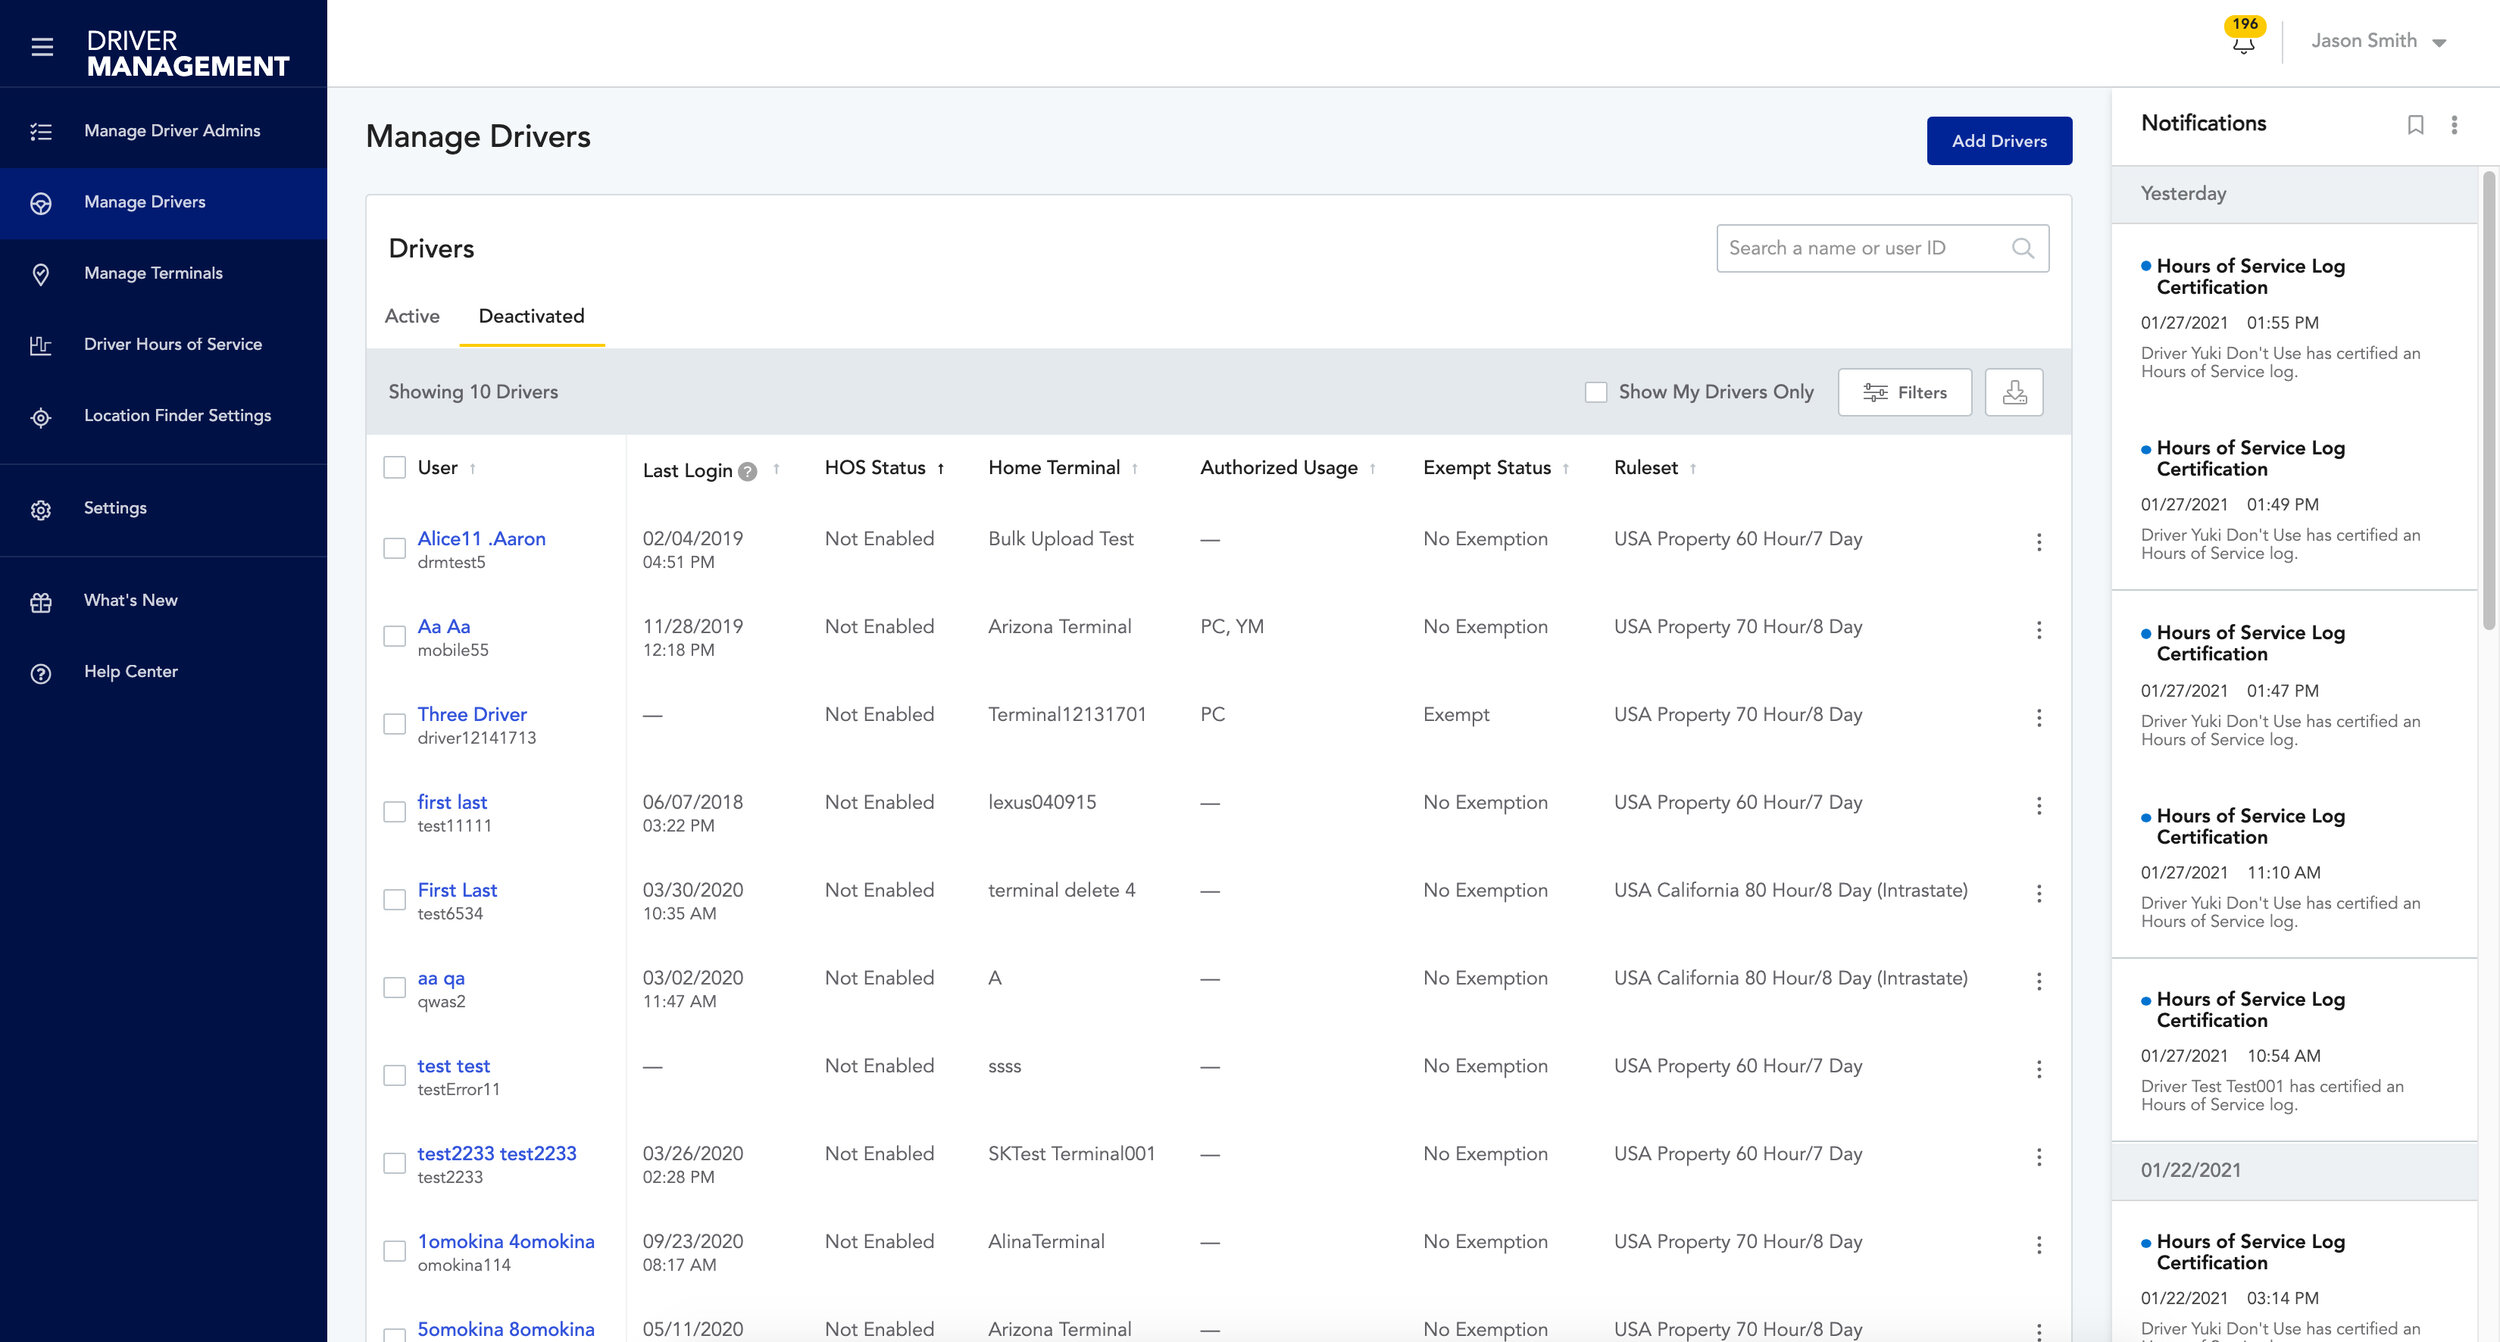Viewport: 2500px width, 1342px height.
Task: Open row actions for Aa Aa
Action: tap(2039, 630)
